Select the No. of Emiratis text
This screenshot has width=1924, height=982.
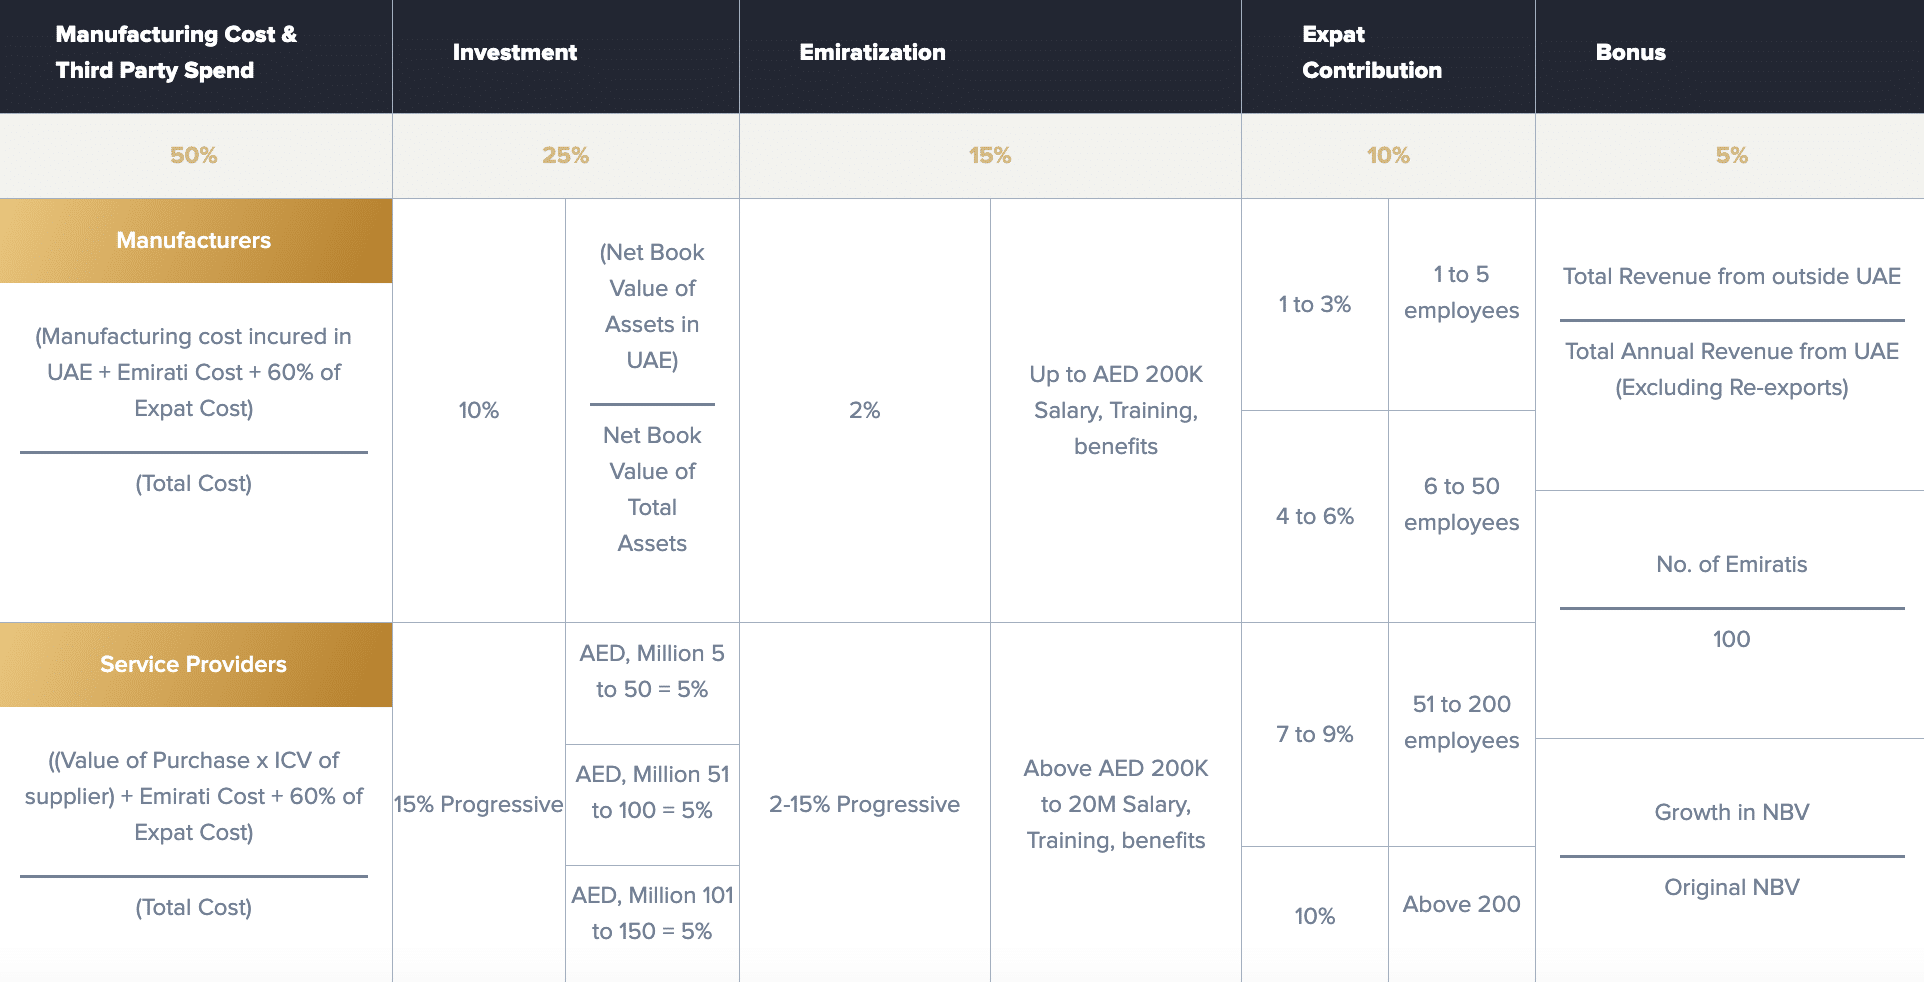pyautogui.click(x=1731, y=564)
